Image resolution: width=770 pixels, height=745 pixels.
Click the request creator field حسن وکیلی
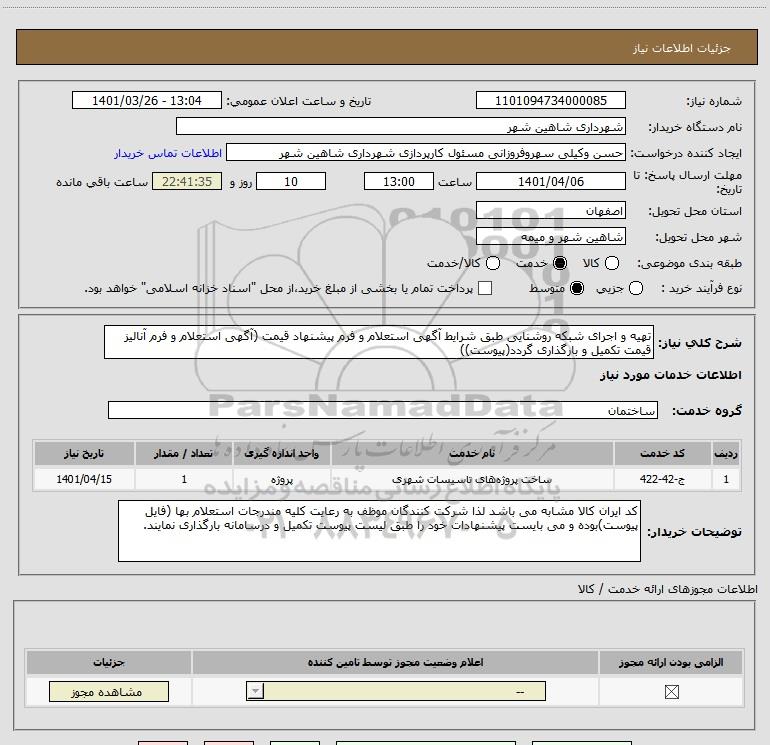[x=426, y=153]
